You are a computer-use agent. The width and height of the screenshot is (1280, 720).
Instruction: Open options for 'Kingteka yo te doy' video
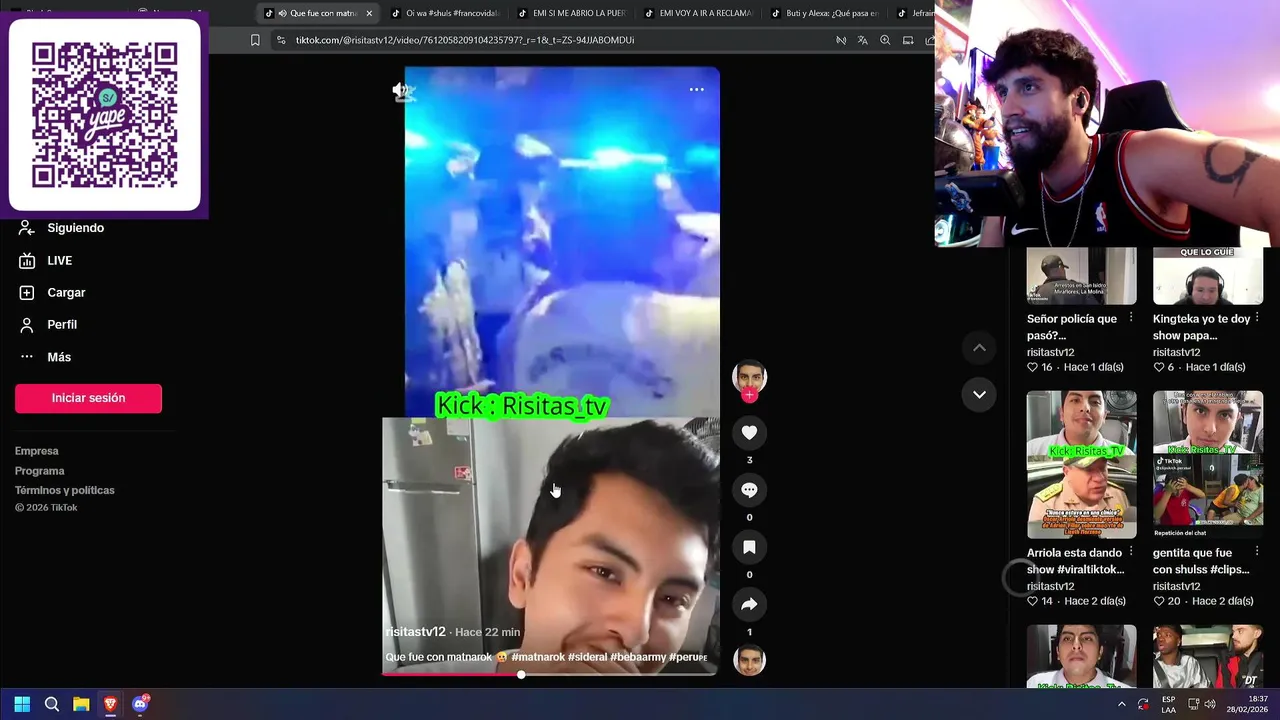point(1257,318)
